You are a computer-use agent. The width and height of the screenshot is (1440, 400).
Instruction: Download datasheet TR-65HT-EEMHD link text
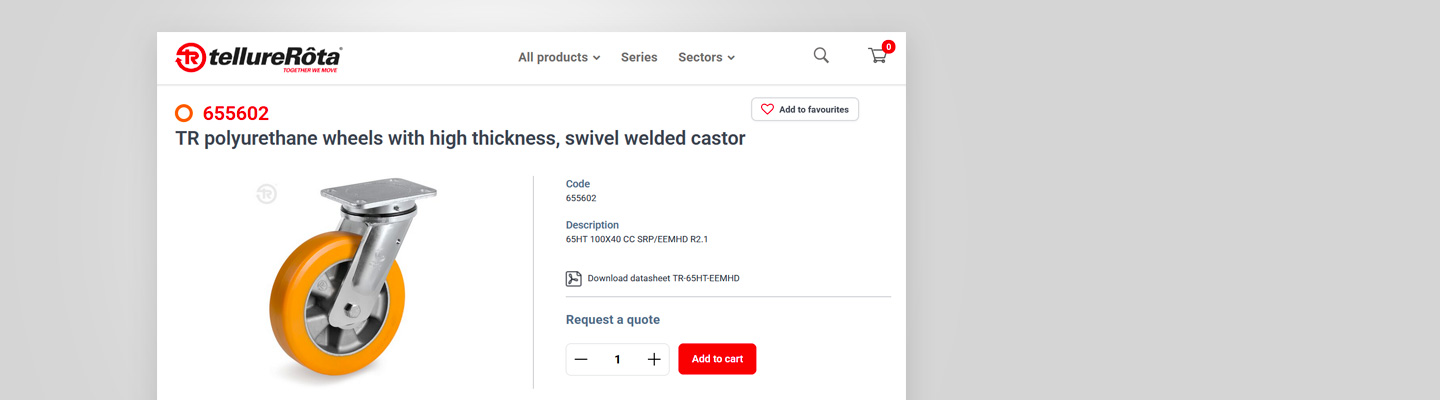coord(663,278)
